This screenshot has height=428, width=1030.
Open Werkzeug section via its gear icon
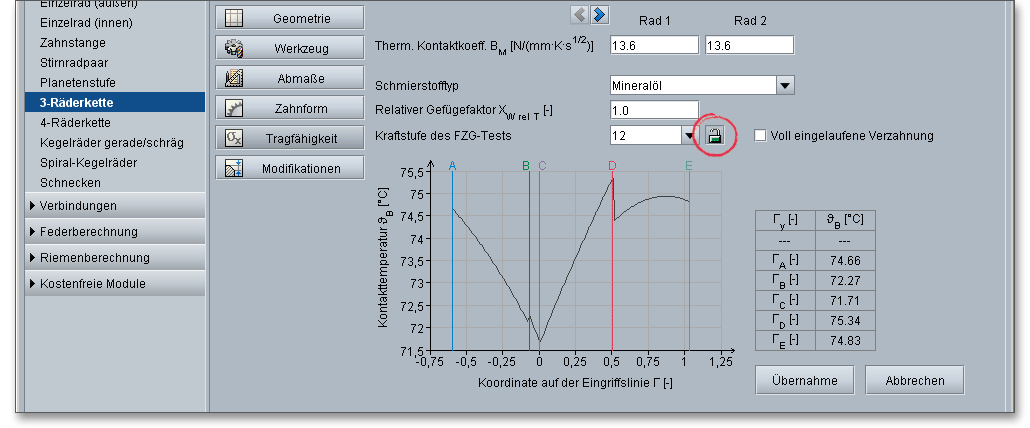(234, 48)
